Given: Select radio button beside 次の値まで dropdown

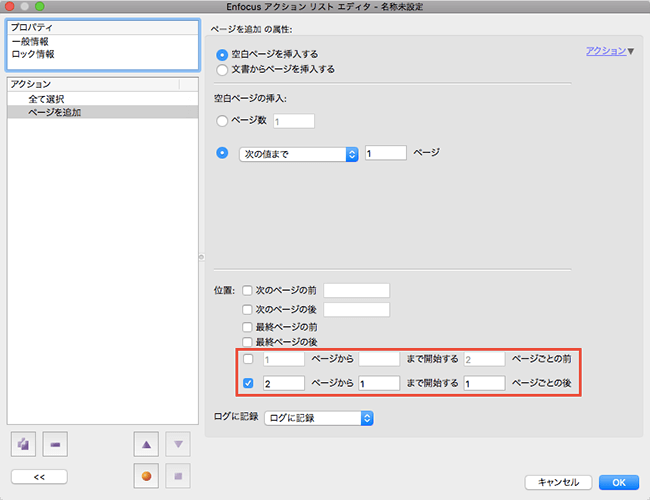Looking at the screenshot, I should click(x=222, y=153).
